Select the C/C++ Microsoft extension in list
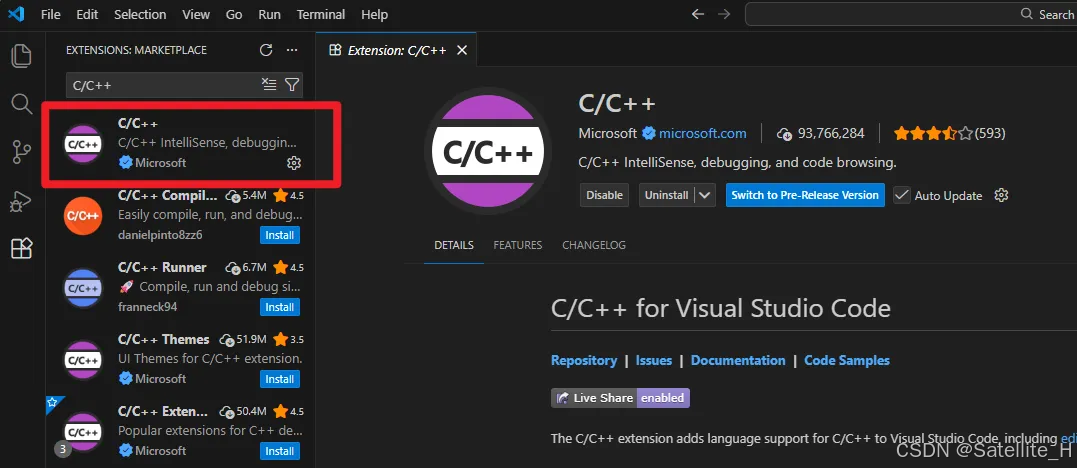Screen dimensions: 1077x468 coord(183,144)
